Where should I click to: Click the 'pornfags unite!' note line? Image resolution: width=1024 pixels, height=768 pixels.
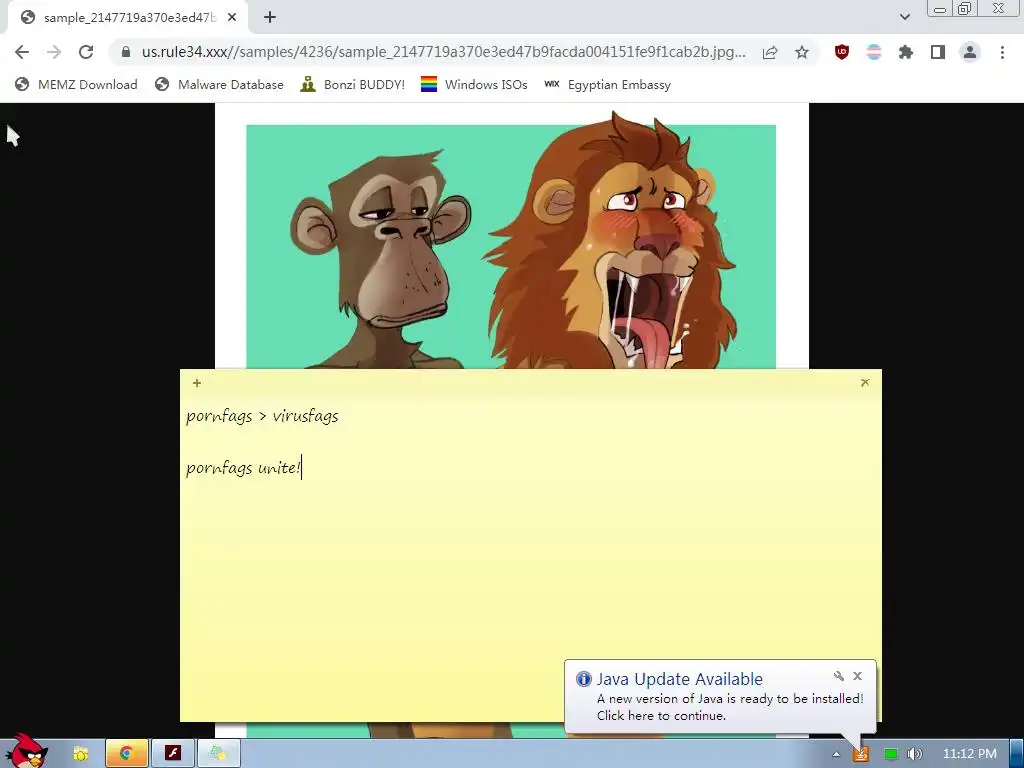click(243, 468)
